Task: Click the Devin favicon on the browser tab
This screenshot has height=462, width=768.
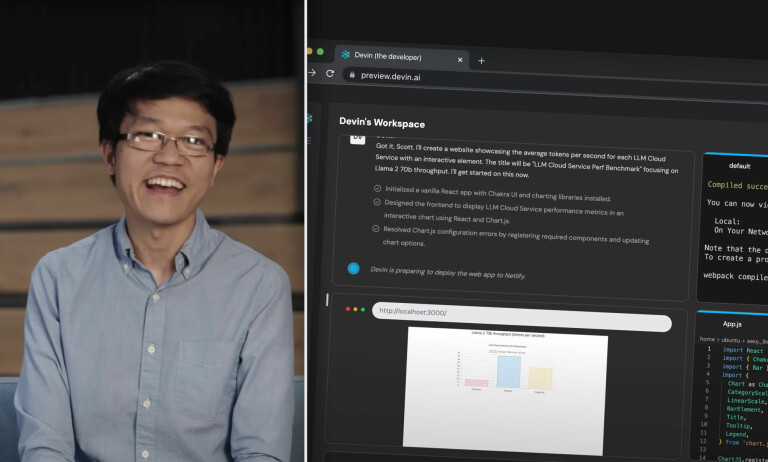Action: tap(345, 54)
